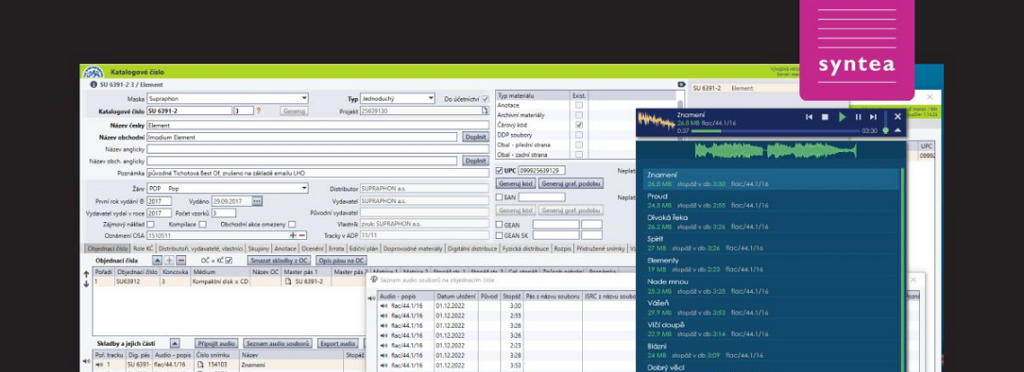The image size is (1024, 372).
Task: Open the Projekt document icon
Action: point(485,111)
